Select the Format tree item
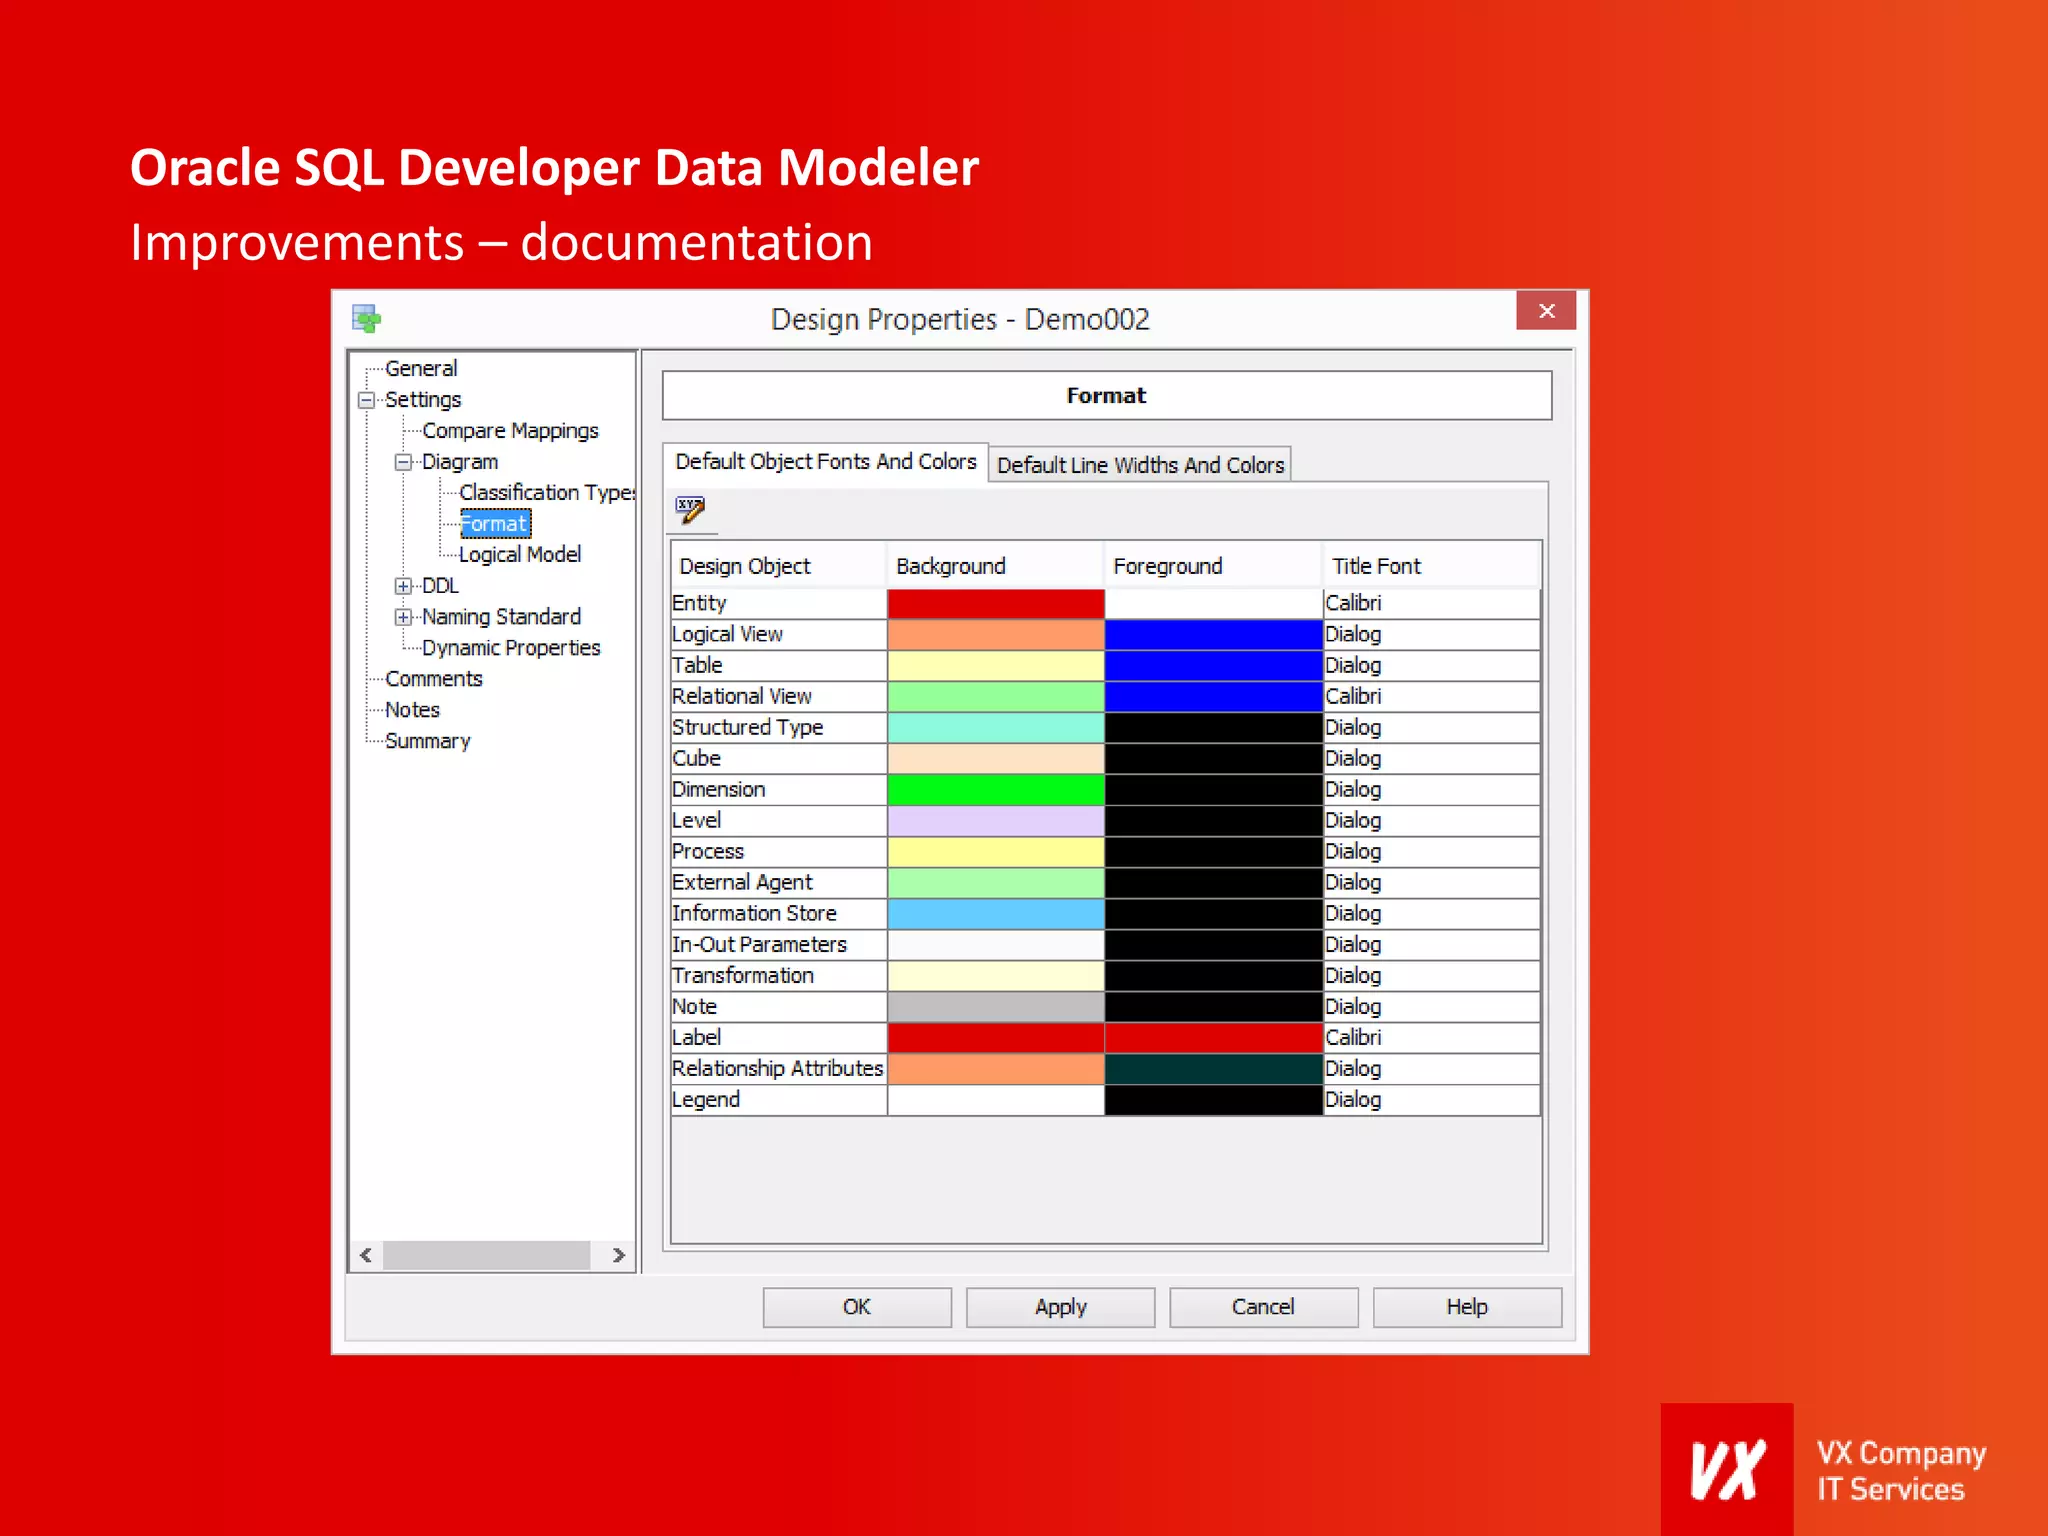The image size is (2048, 1536). click(495, 523)
